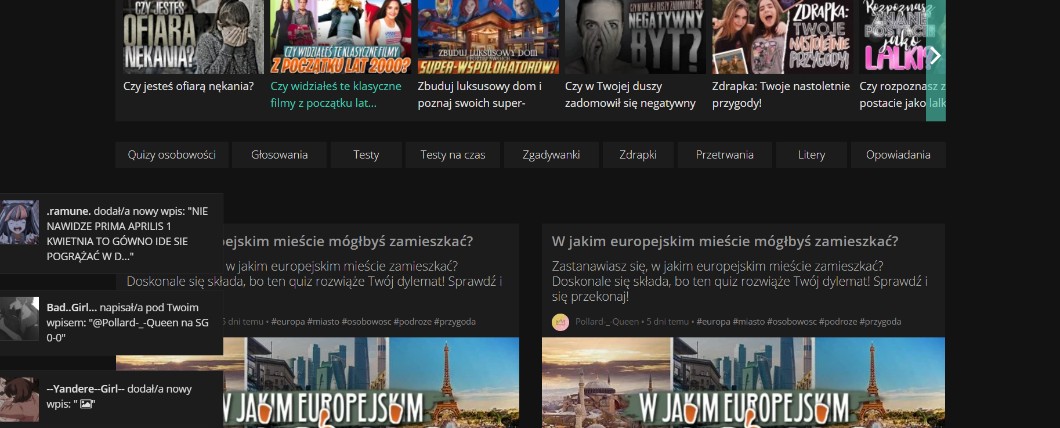Click .ramune. avatar in notification

click(19, 221)
